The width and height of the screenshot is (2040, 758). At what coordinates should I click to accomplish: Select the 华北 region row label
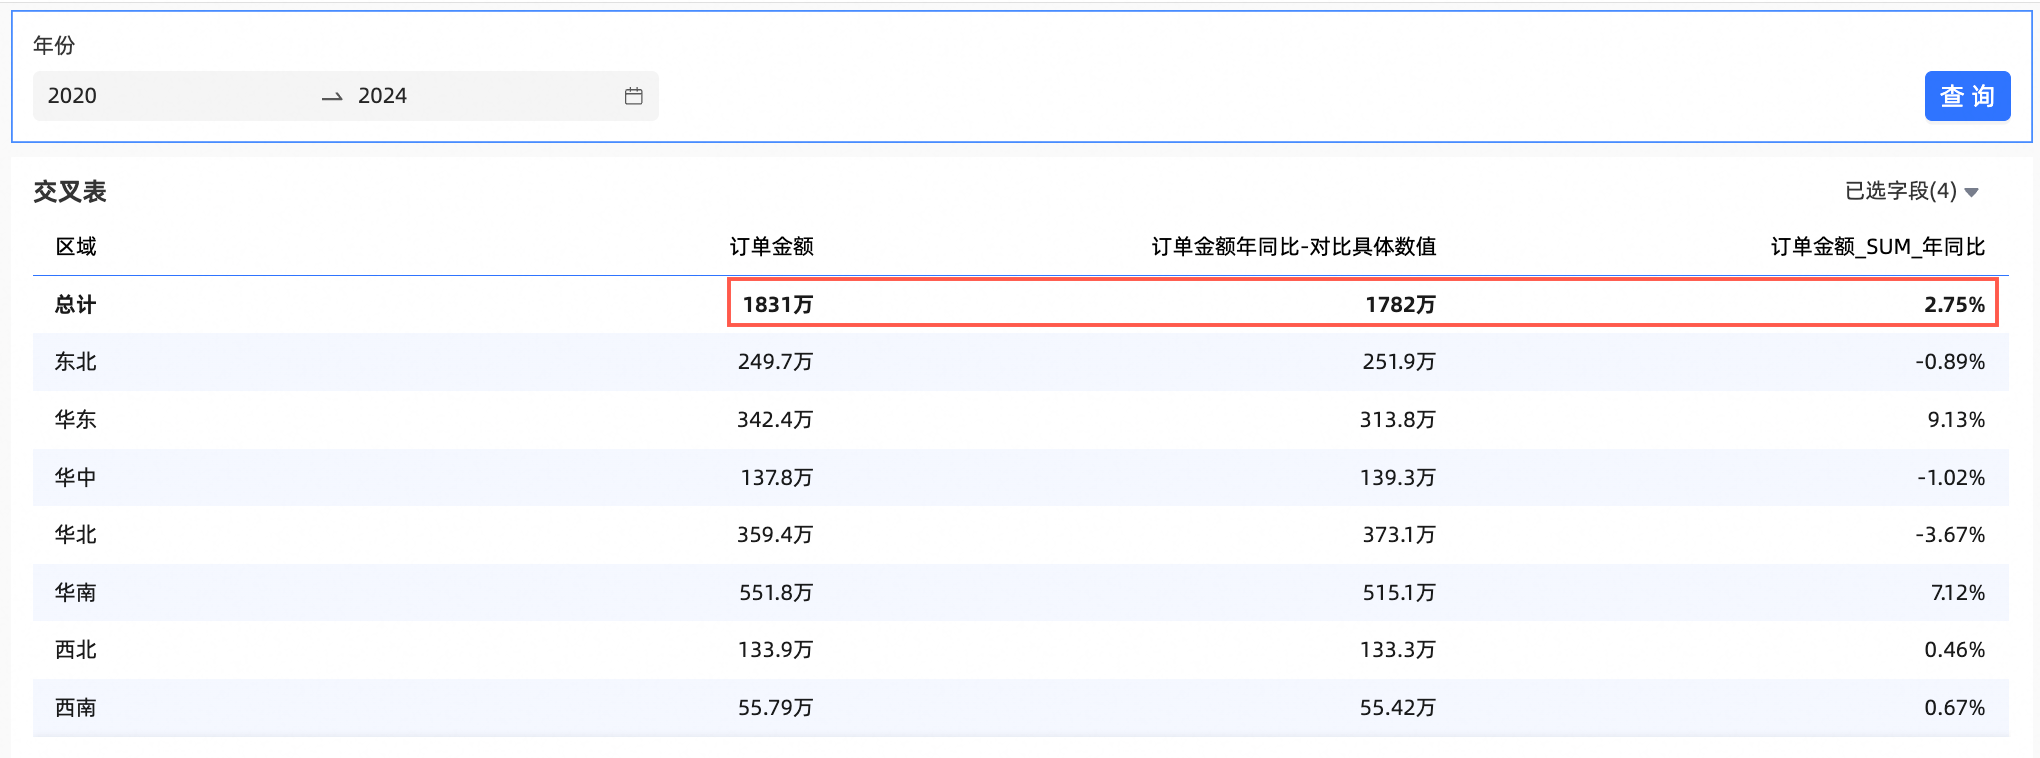pos(76,535)
